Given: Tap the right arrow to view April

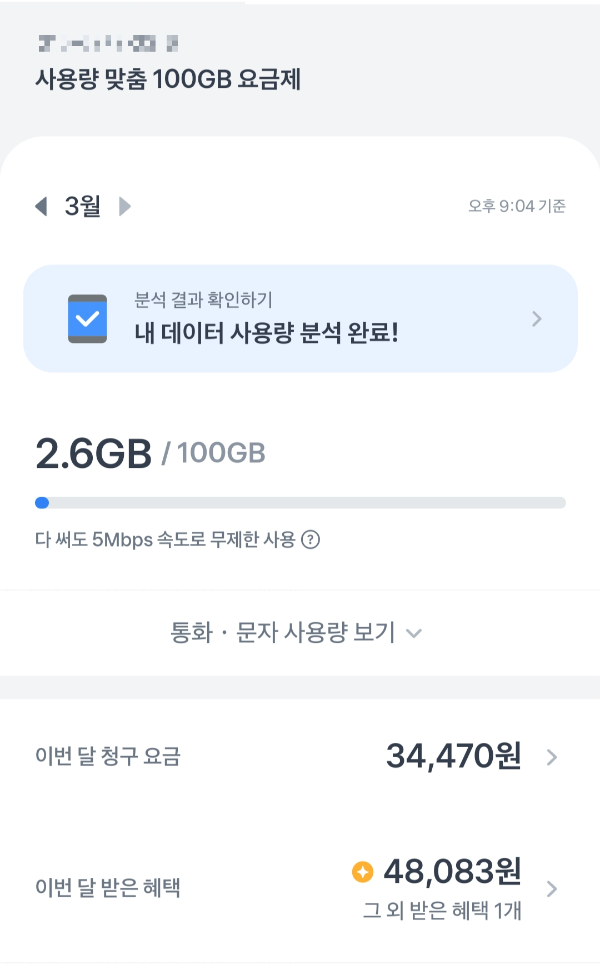Looking at the screenshot, I should [x=125, y=205].
